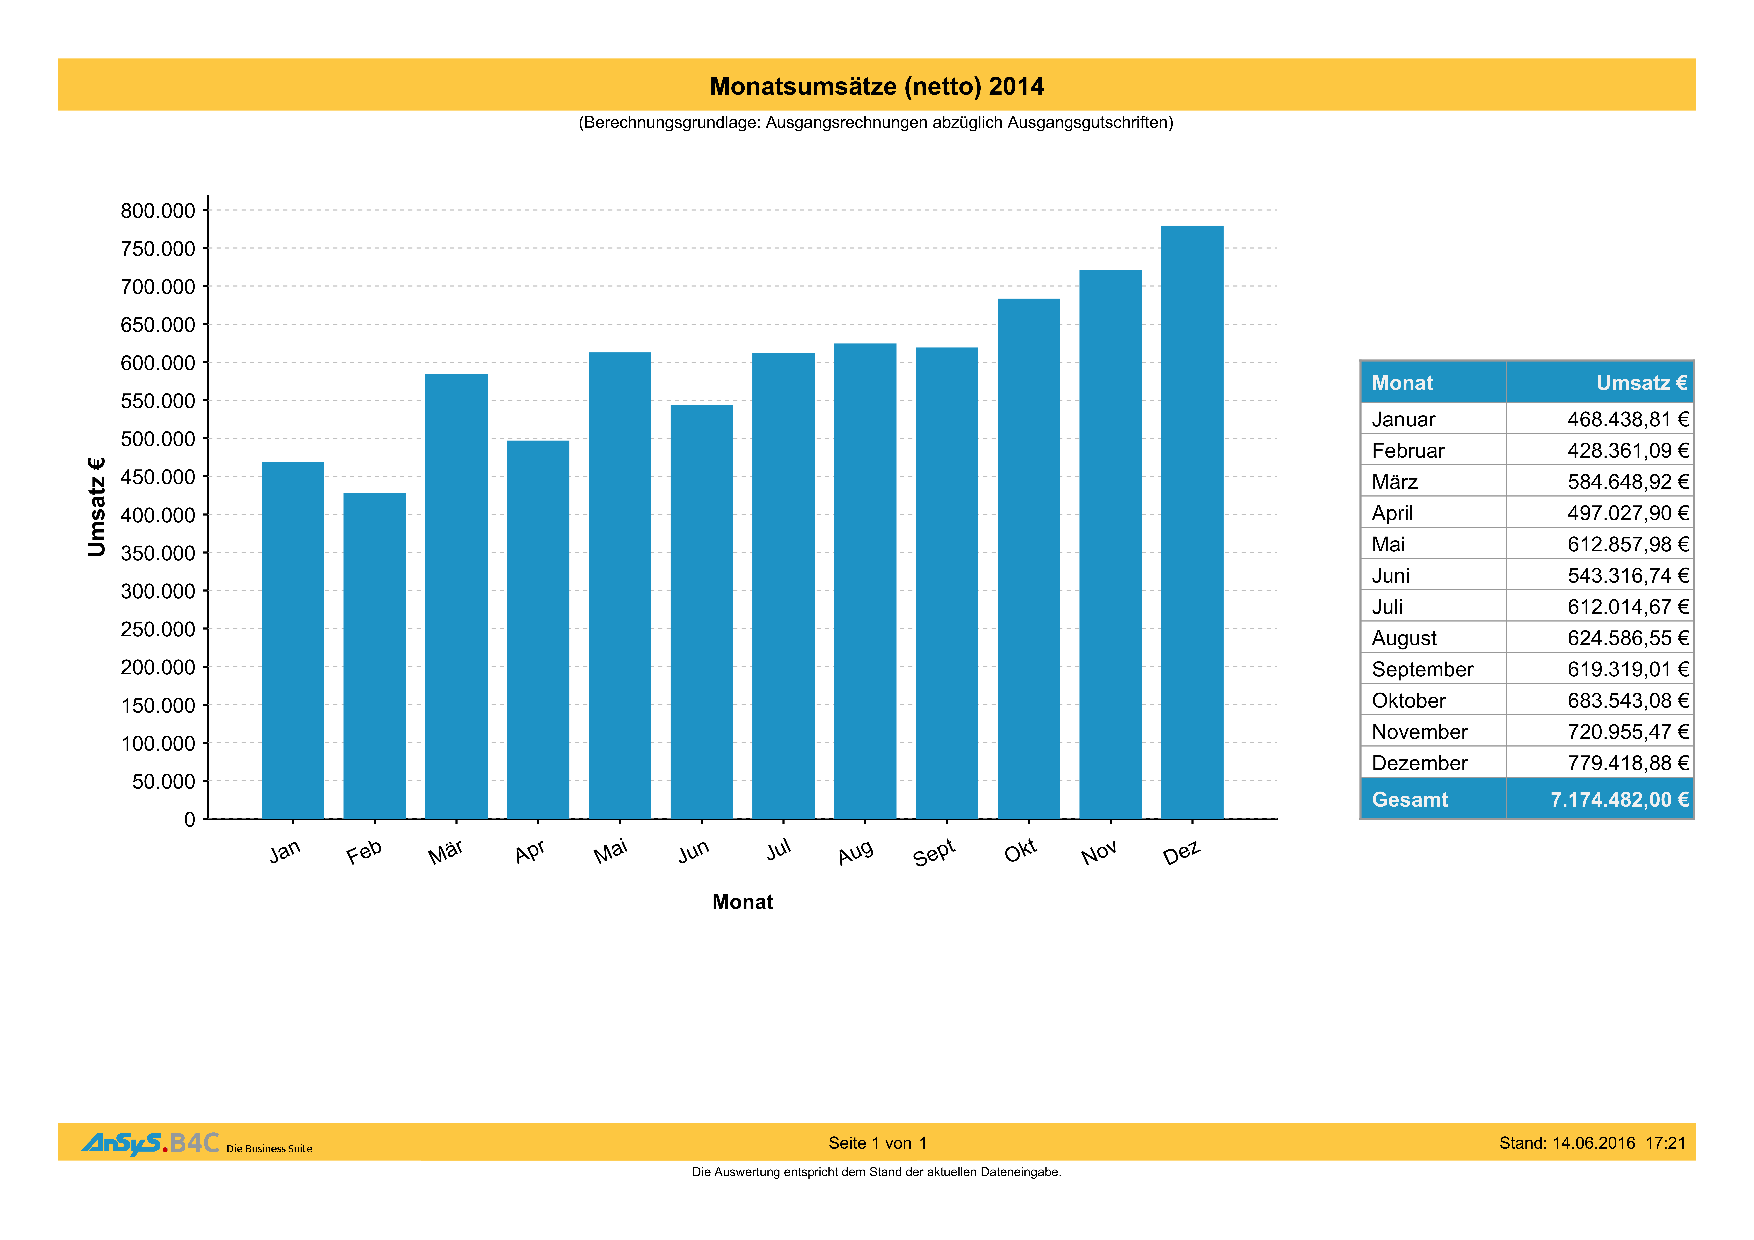Viewport: 1754px width, 1240px height.
Task: Click the Berechnungsgrundlage subtitle text
Action: point(876,123)
